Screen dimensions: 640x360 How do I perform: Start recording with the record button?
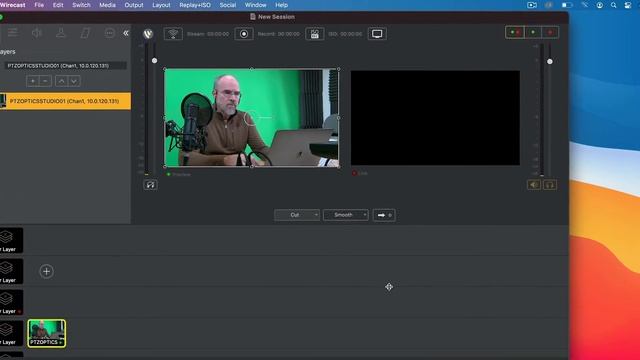tap(244, 34)
